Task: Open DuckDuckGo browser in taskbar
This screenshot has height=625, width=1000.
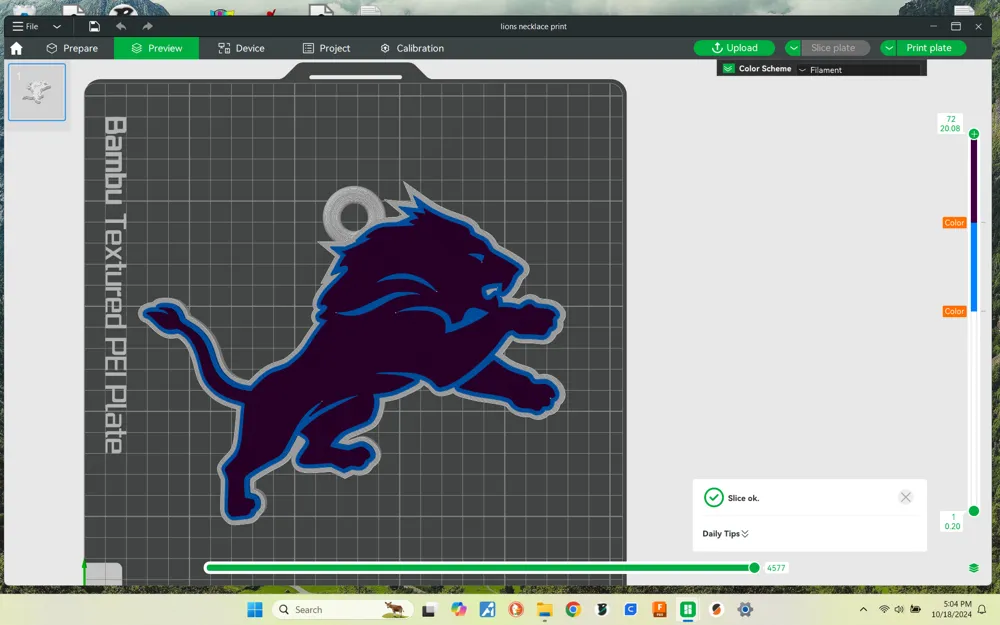Action: pos(516,610)
